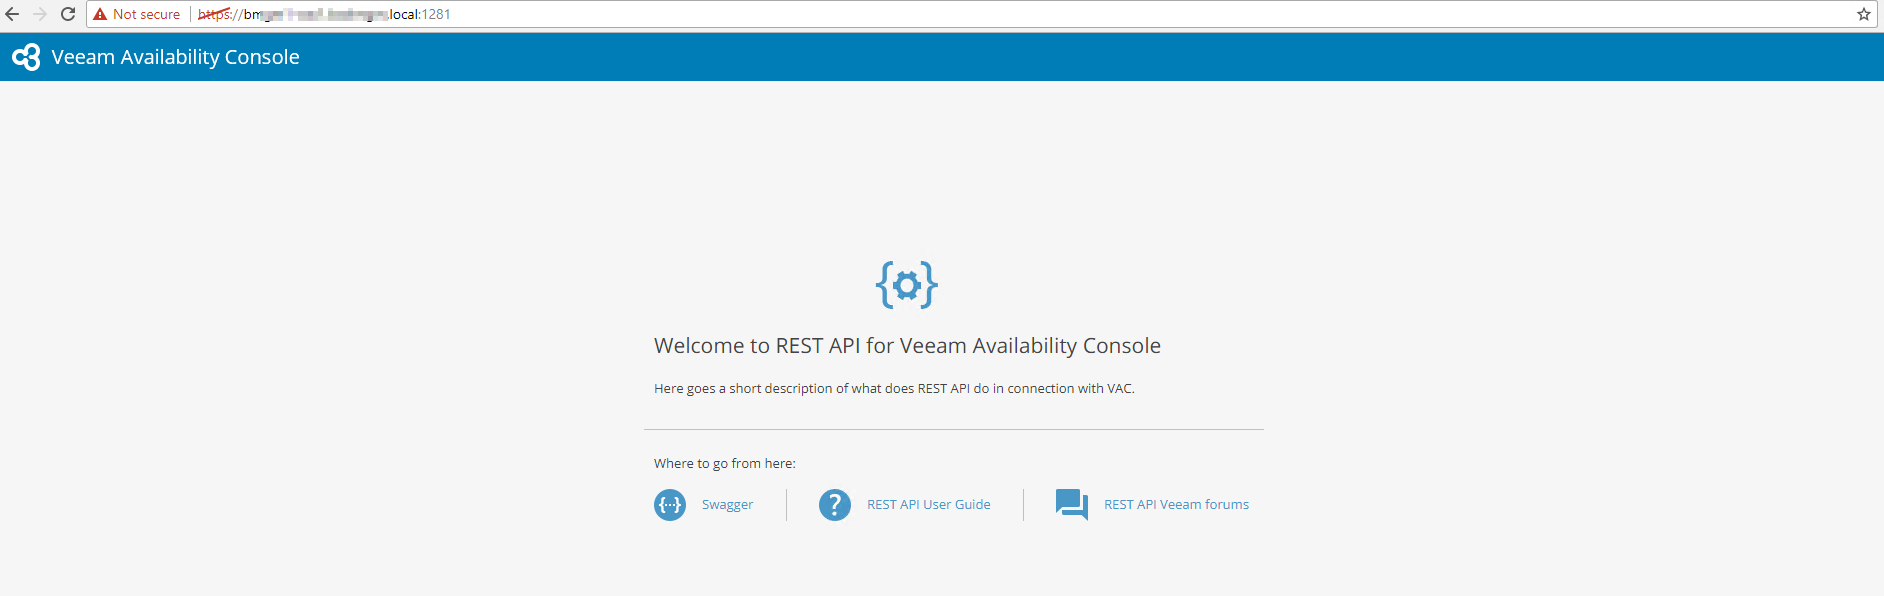Open the Swagger link
Screen dimensions: 1884x596
coord(727,505)
